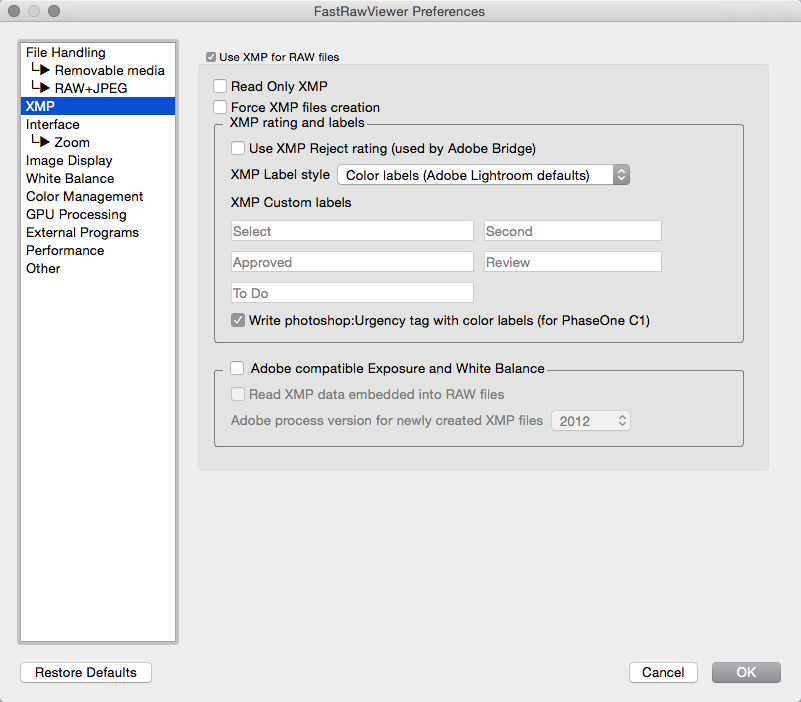Click the Select custom label field
Viewport: 801px width, 702px height.
click(352, 231)
